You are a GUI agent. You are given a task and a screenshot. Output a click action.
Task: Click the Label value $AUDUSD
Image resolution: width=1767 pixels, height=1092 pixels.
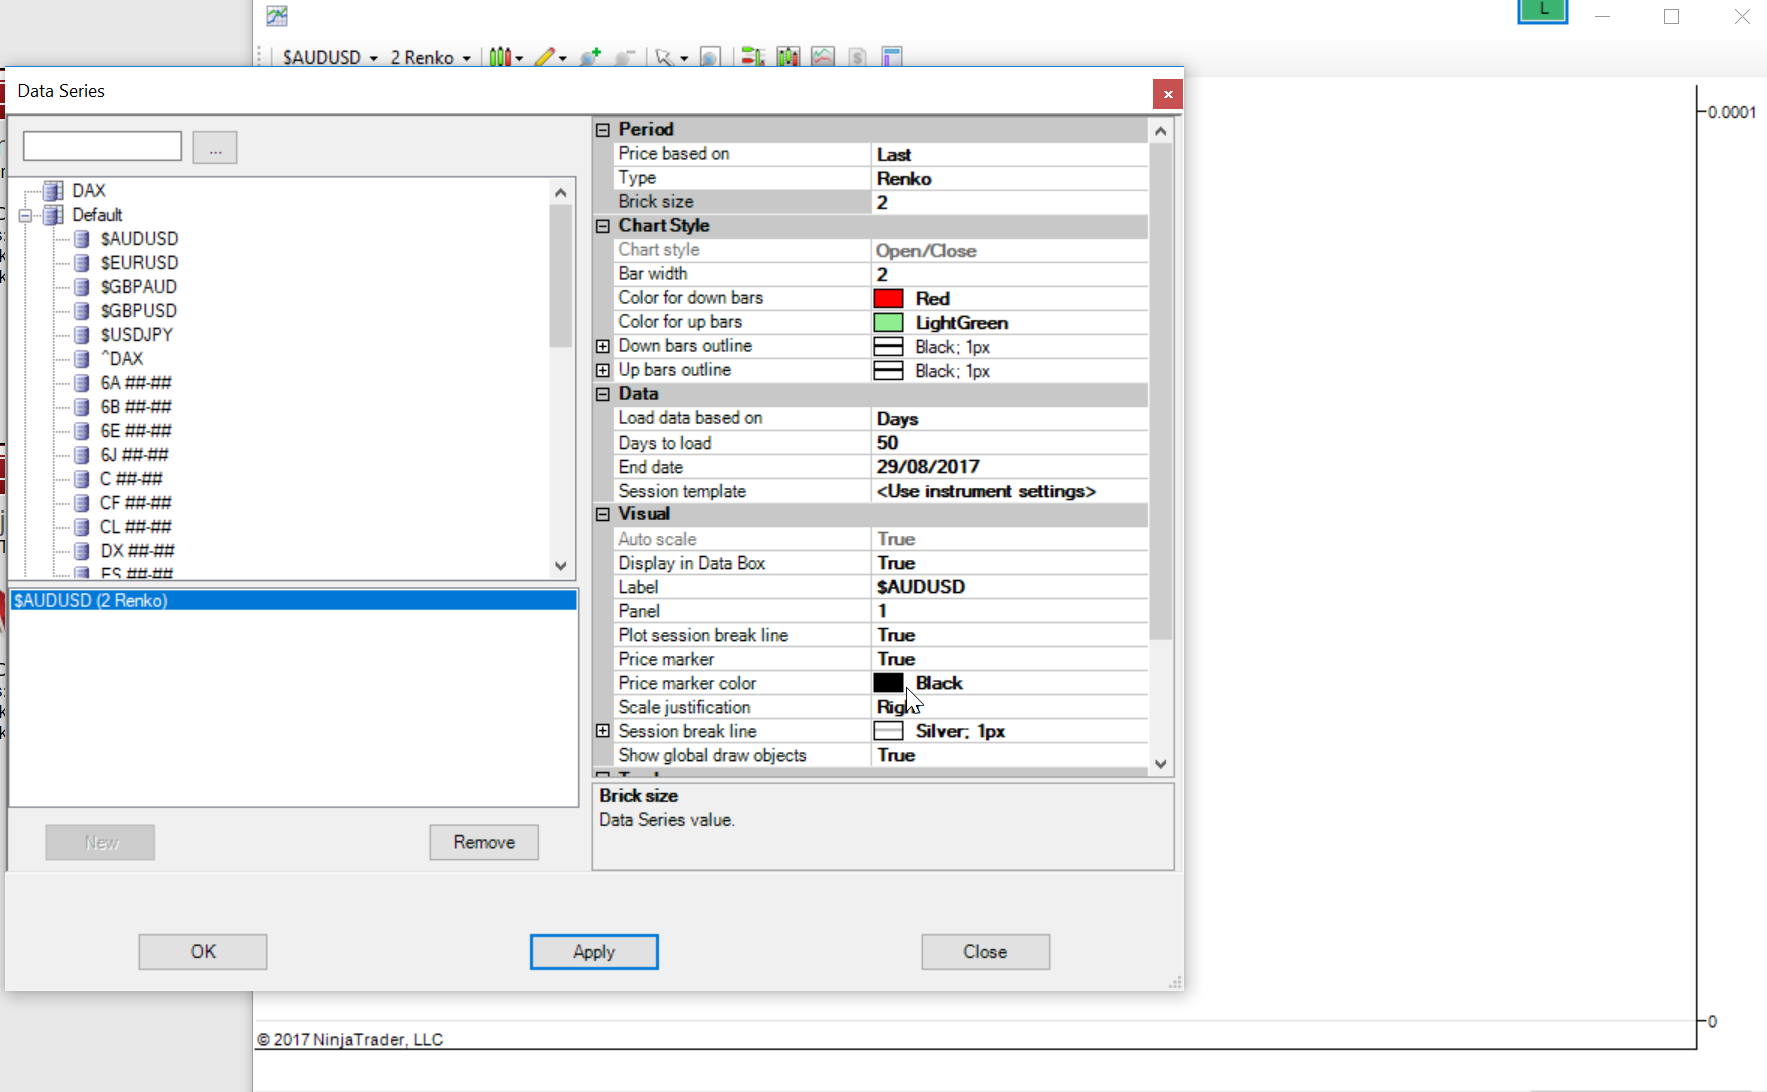(x=1009, y=587)
